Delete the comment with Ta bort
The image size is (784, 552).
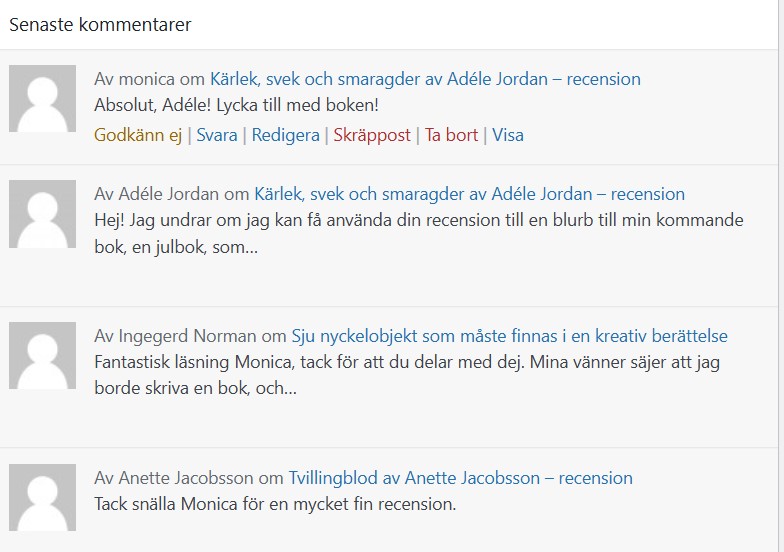point(452,135)
